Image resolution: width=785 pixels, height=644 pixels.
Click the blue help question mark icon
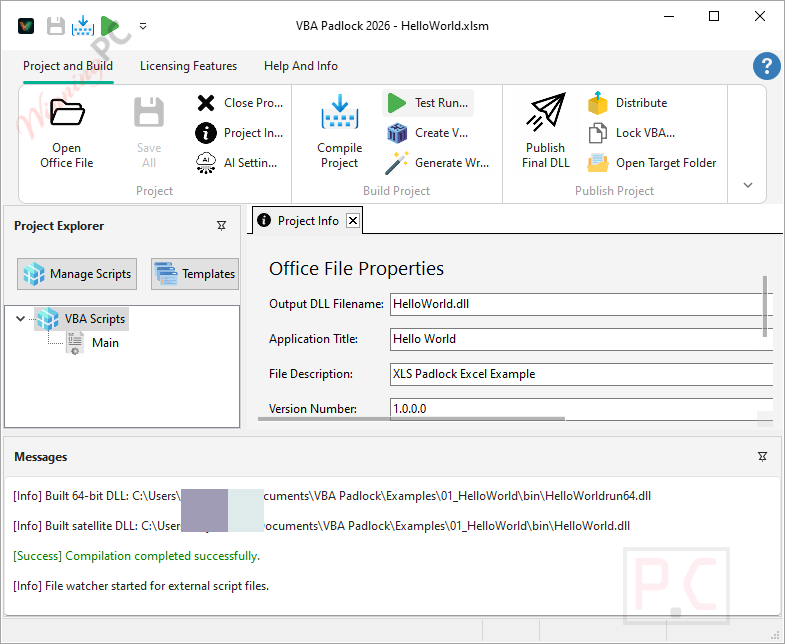766,66
